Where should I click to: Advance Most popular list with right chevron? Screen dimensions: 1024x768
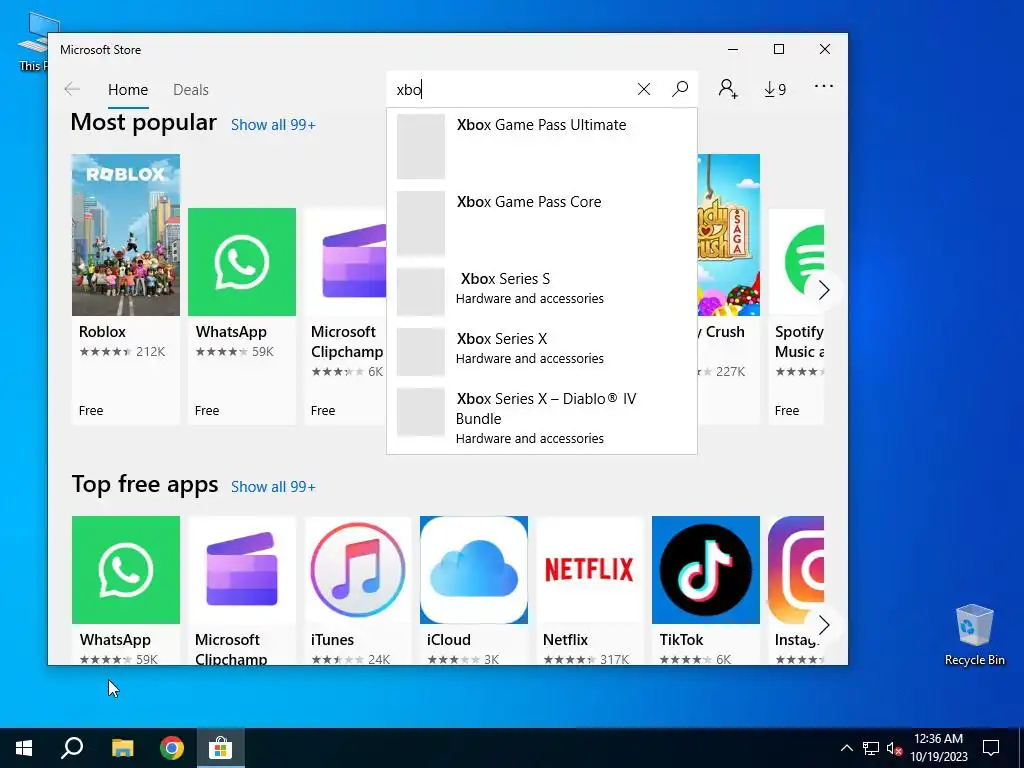pyautogui.click(x=824, y=290)
